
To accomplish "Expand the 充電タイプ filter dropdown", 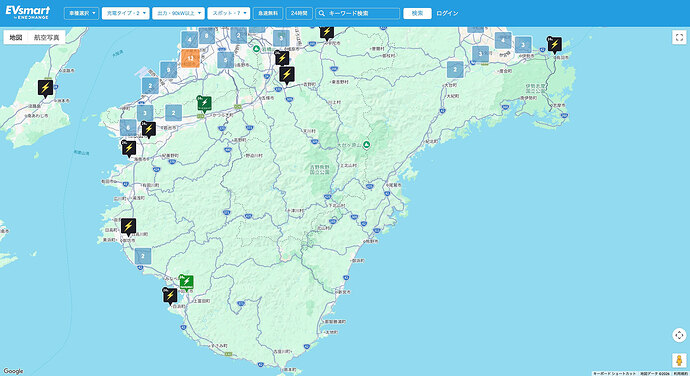I will [126, 13].
